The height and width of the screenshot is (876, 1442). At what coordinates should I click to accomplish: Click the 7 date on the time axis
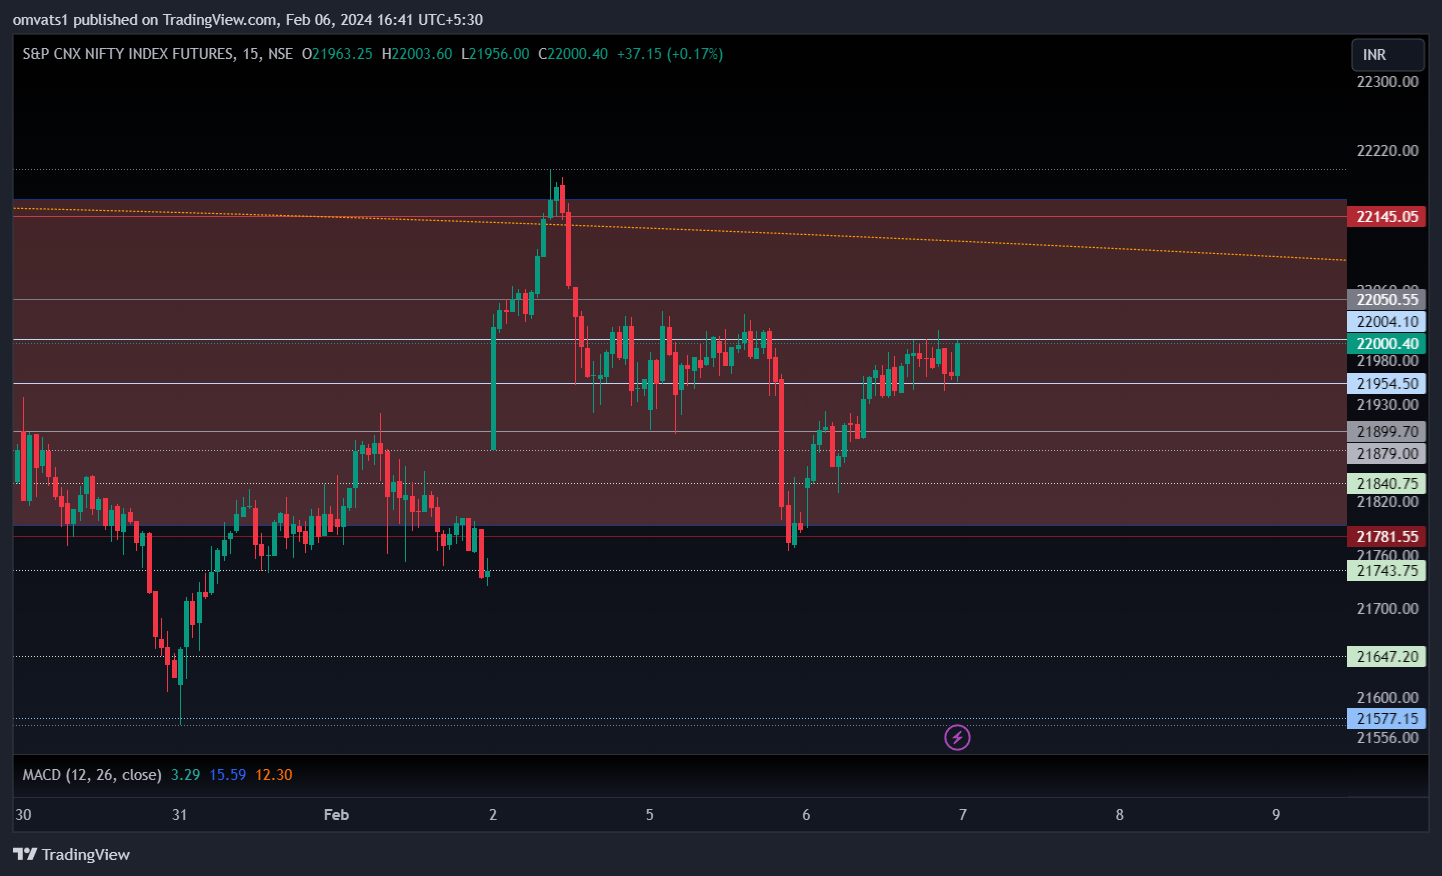tap(963, 815)
